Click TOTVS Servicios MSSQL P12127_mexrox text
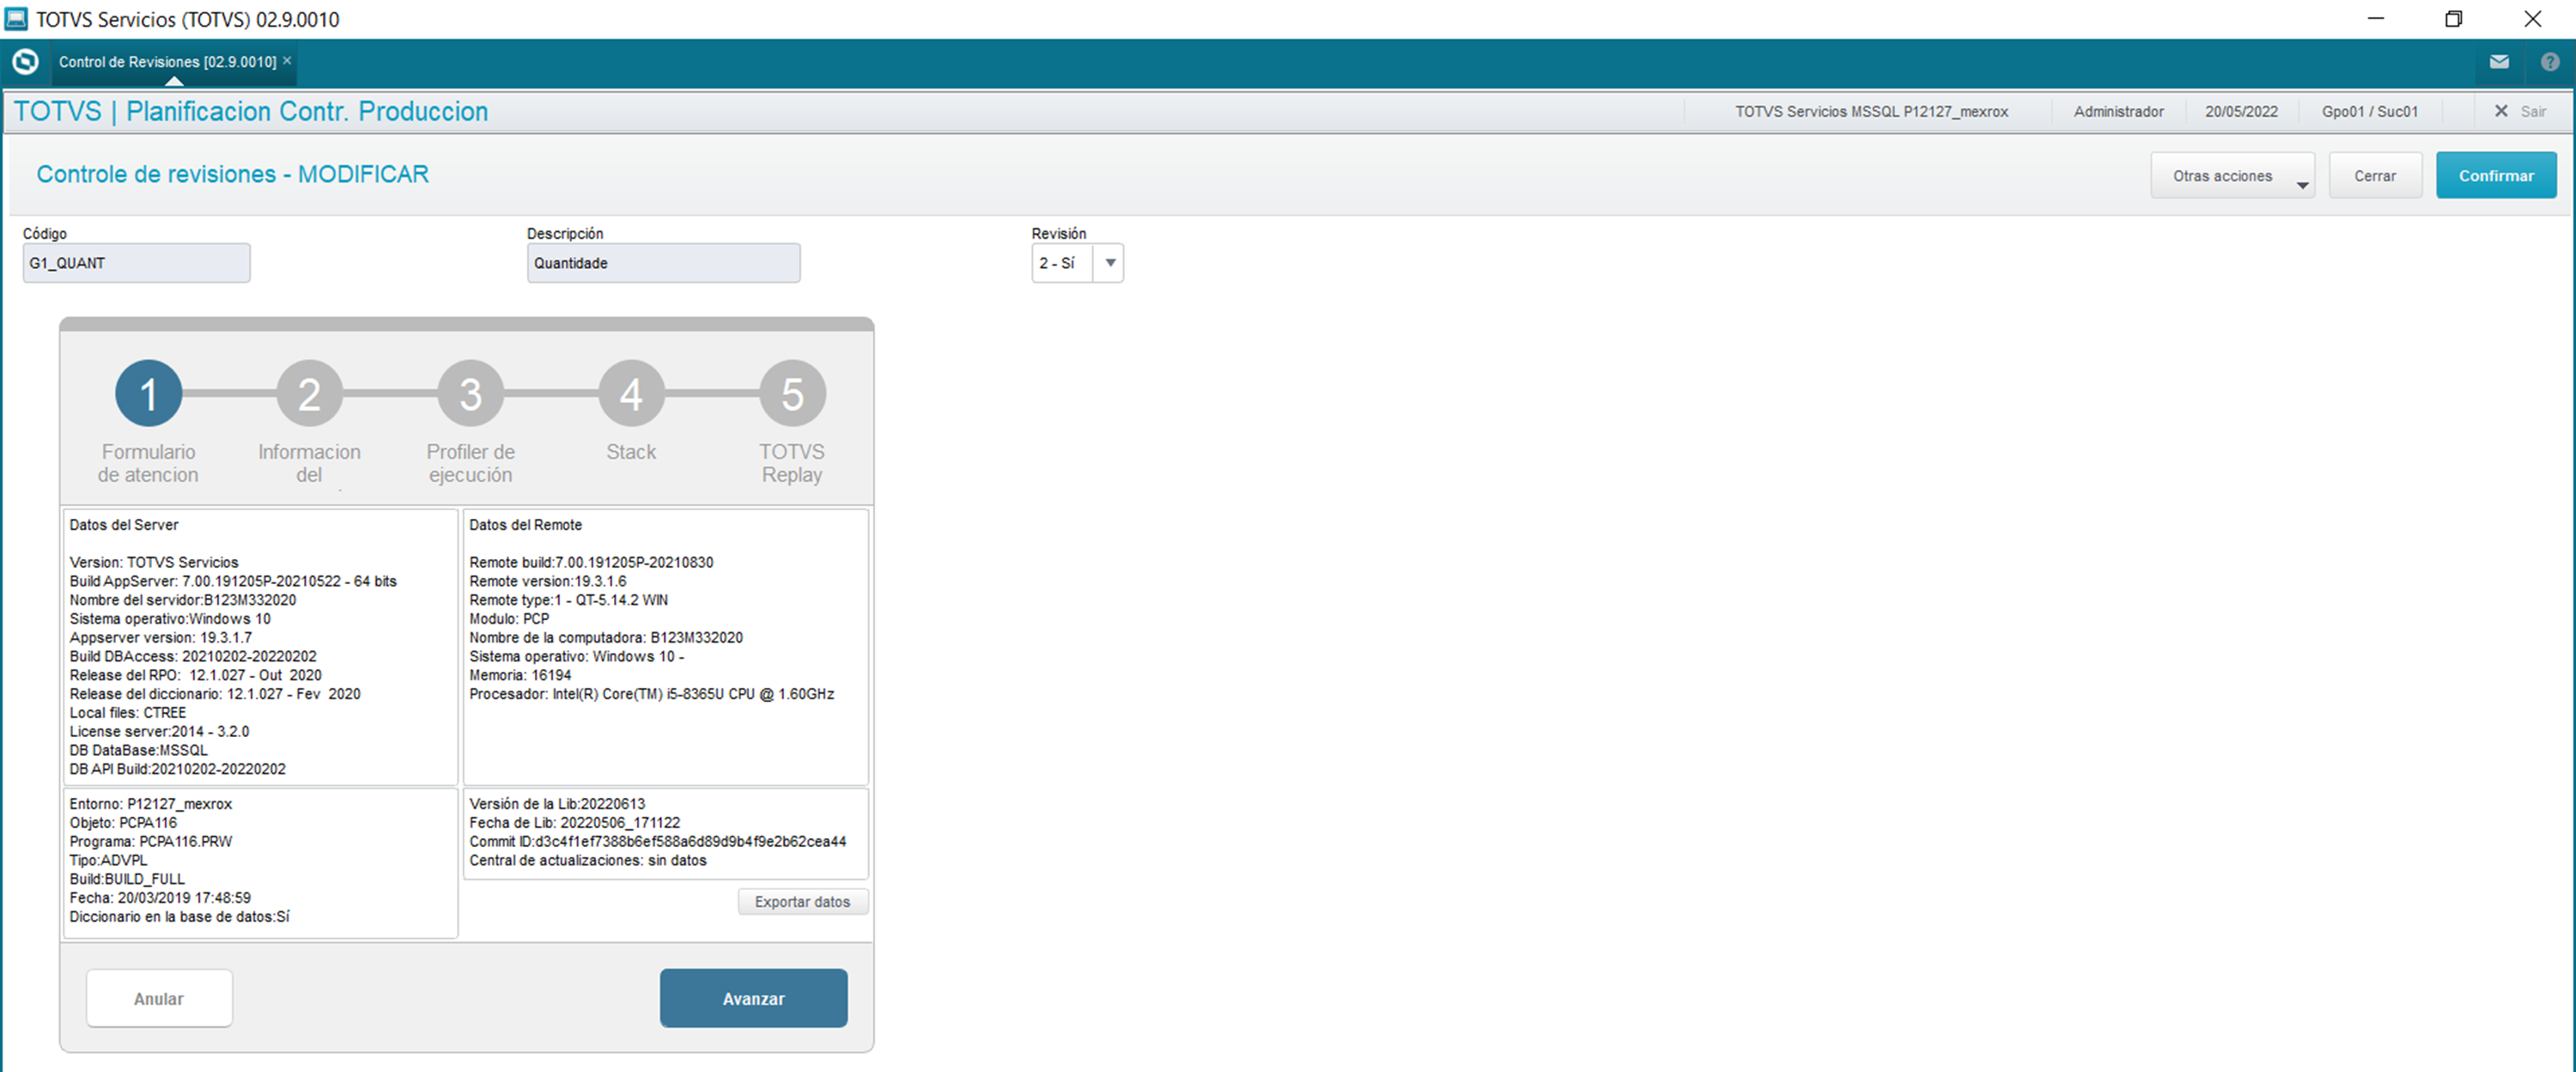Viewport: 2576px width, 1072px height. point(1871,111)
